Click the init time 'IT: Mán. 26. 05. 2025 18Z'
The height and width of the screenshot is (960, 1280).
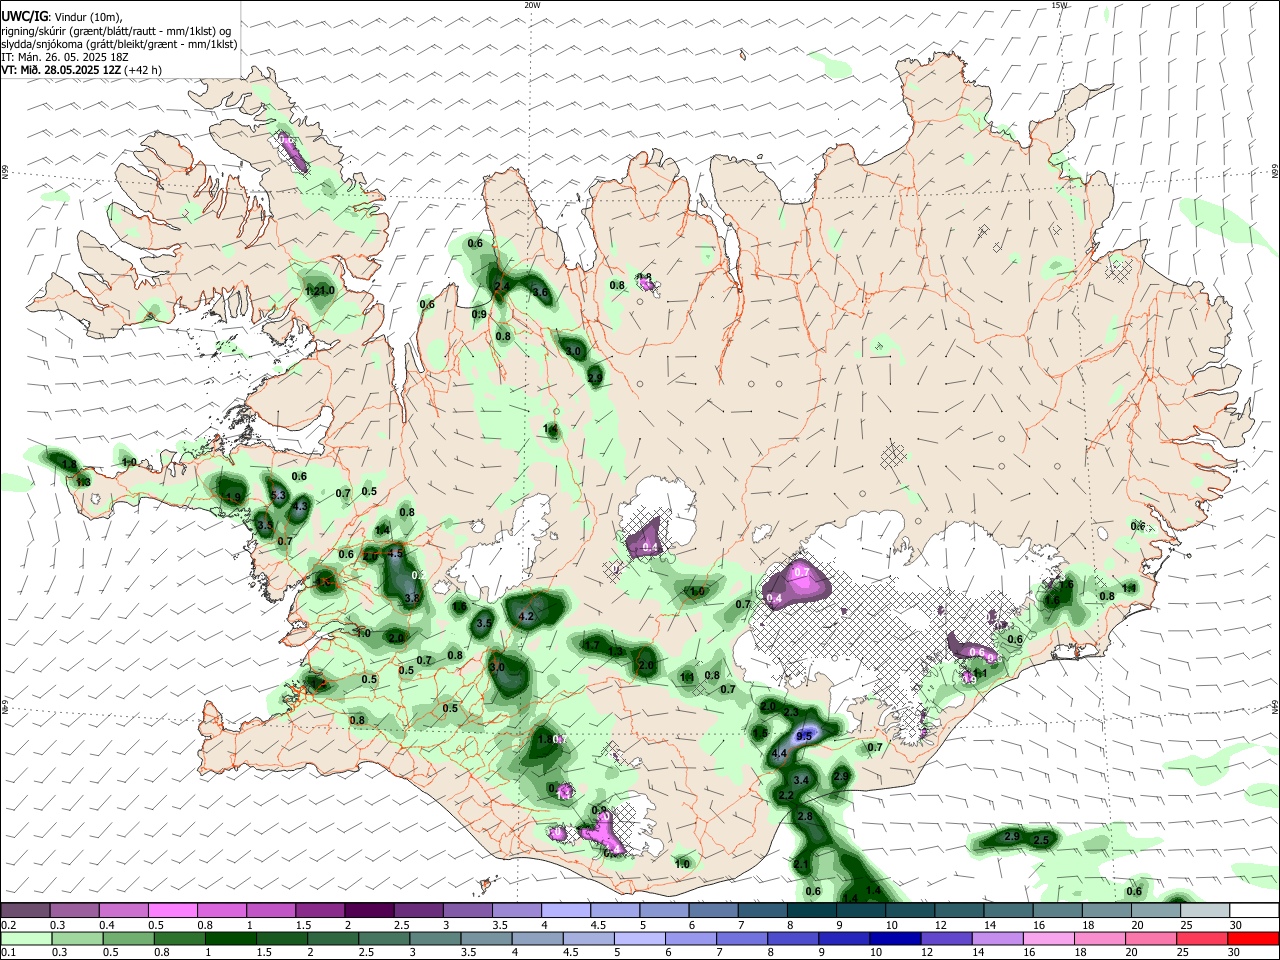pos(66,57)
